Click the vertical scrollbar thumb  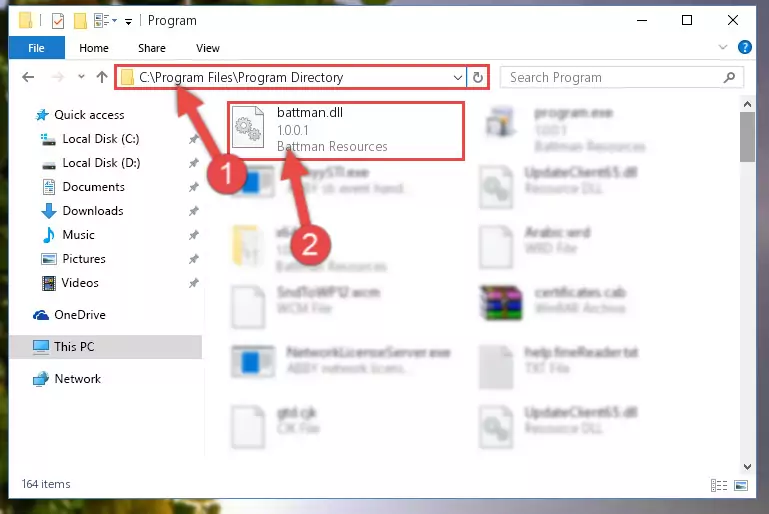pos(747,137)
